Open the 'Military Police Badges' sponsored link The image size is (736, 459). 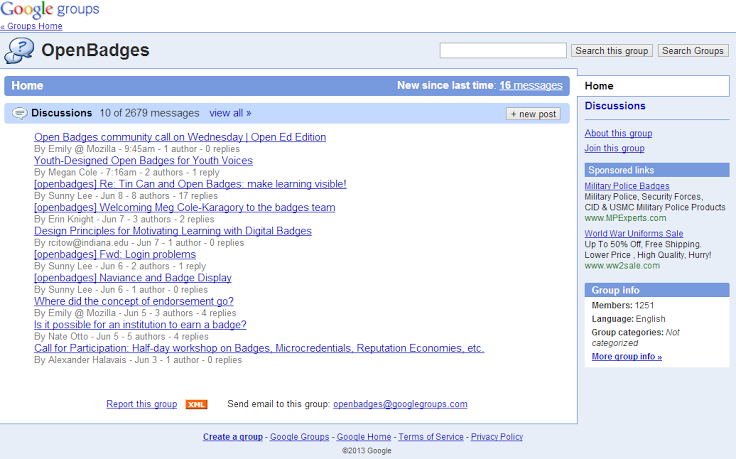(x=627, y=186)
